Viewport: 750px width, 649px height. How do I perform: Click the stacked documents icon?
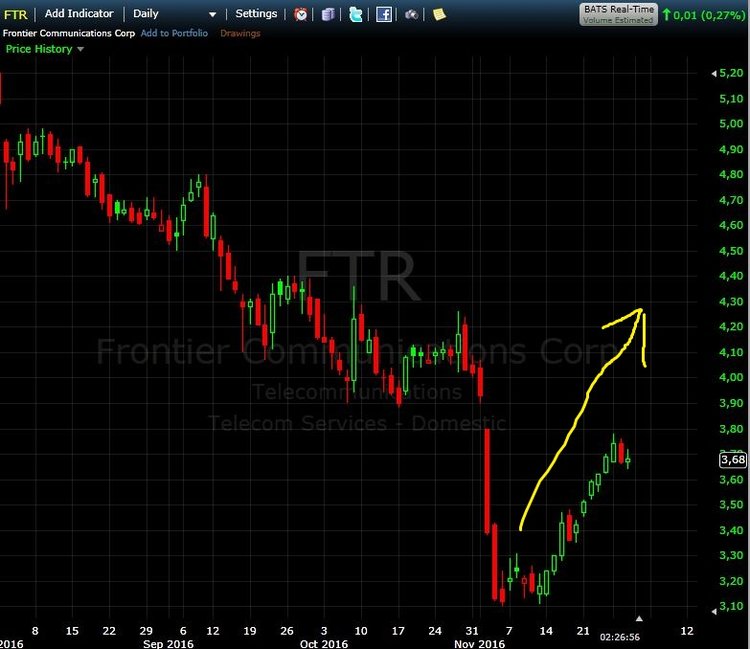(328, 14)
